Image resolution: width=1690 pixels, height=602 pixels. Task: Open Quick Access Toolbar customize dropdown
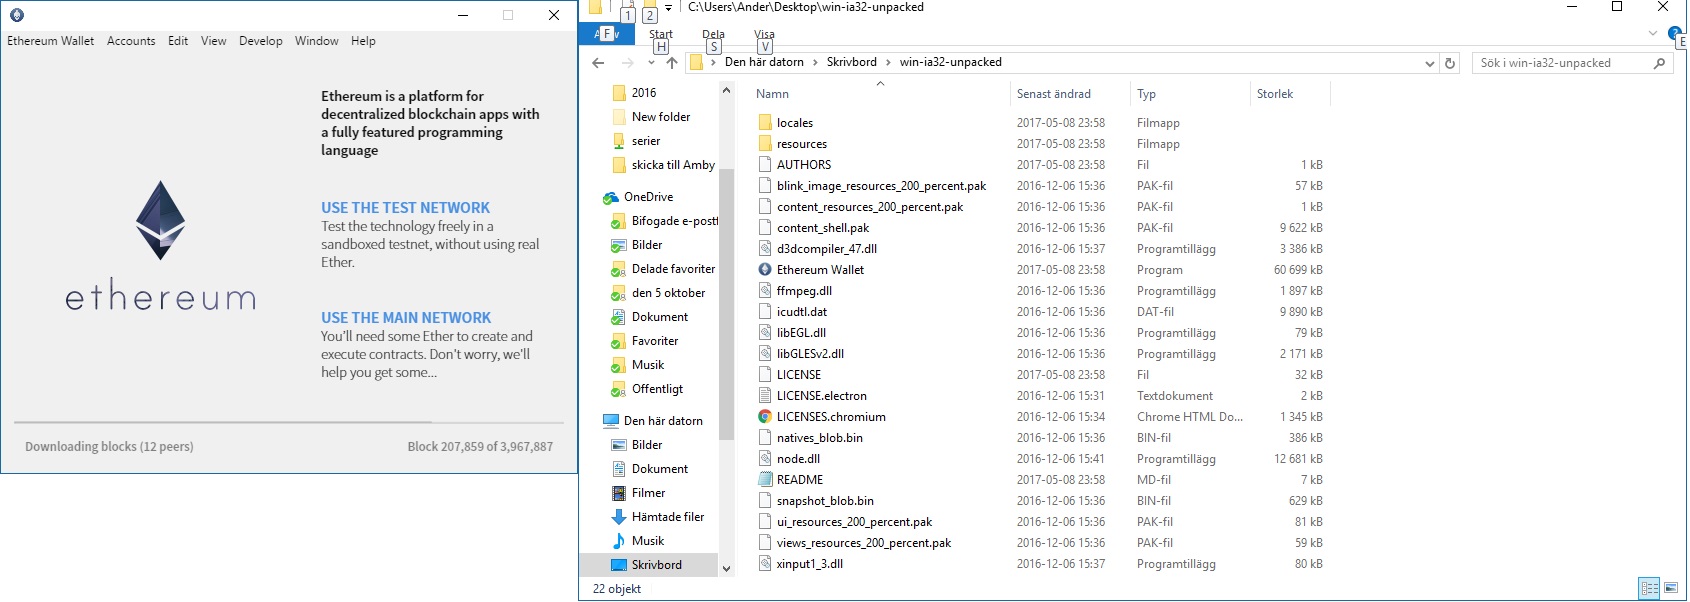[x=668, y=8]
